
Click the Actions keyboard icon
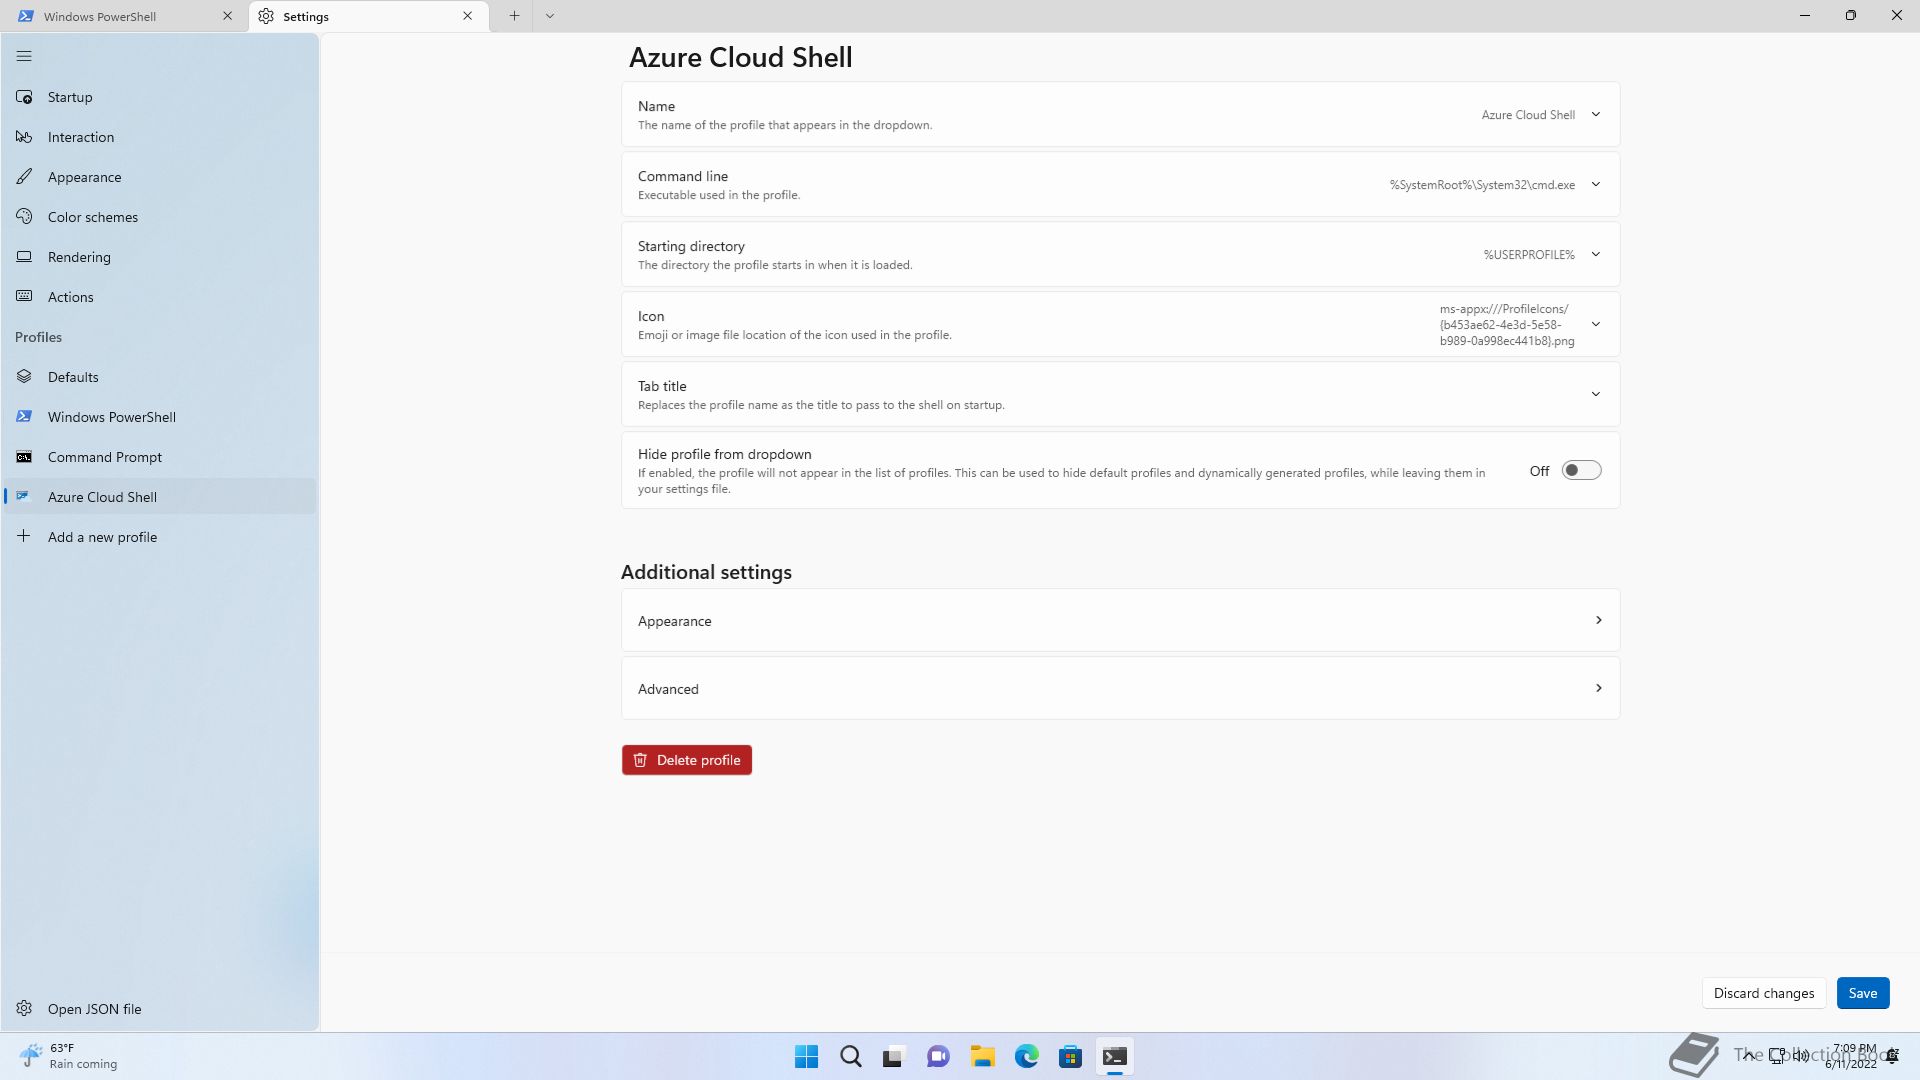pos(24,297)
